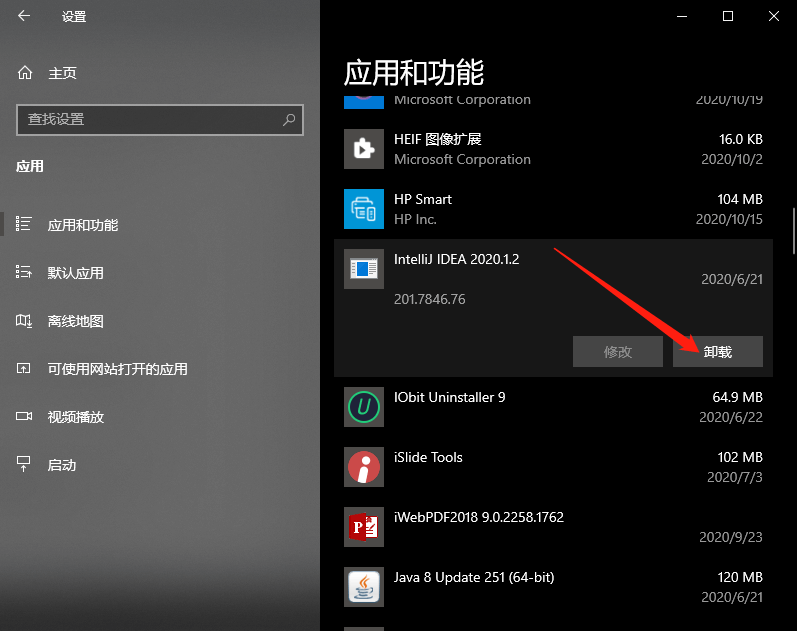This screenshot has height=631, width=797.
Task: Click the back arrow in Settings
Action: click(24, 16)
